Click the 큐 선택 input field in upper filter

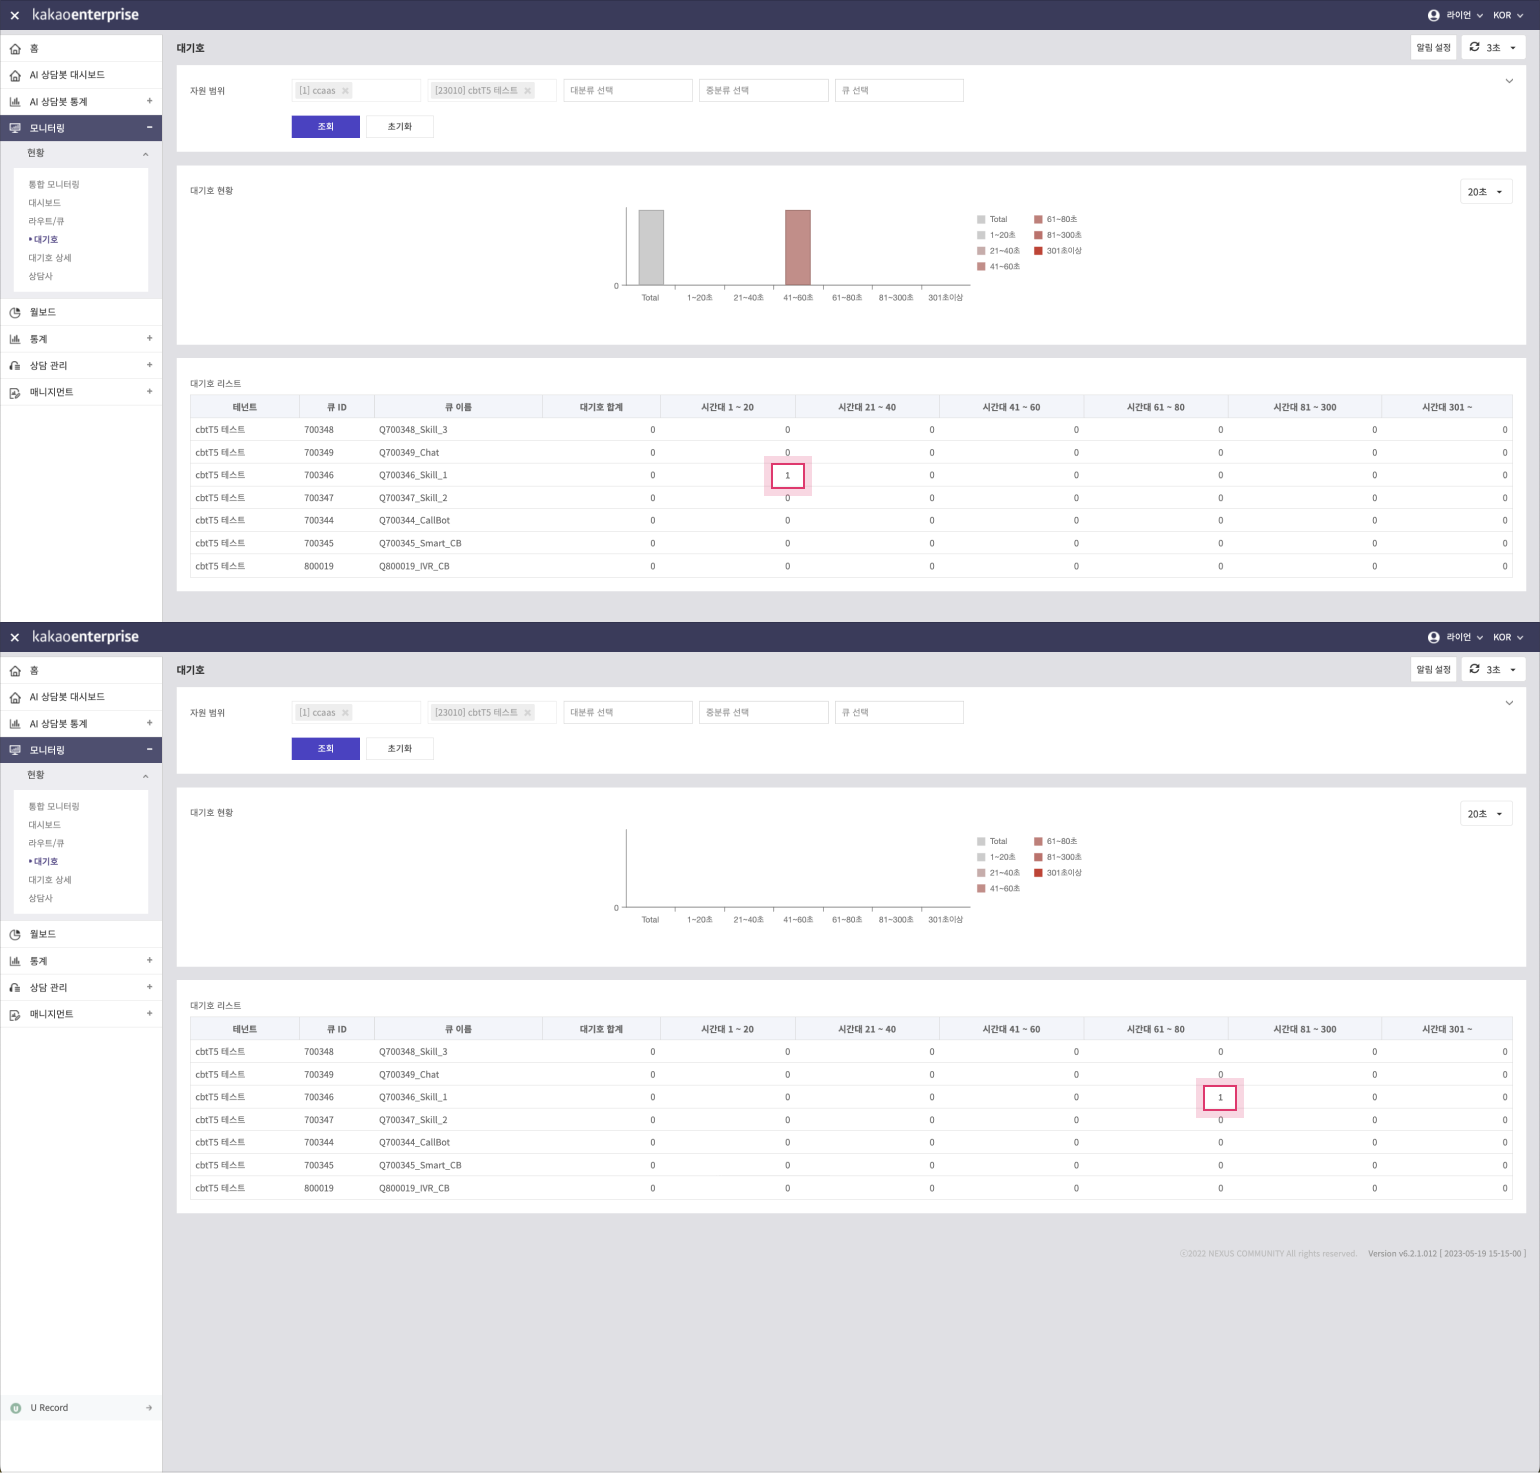point(898,91)
